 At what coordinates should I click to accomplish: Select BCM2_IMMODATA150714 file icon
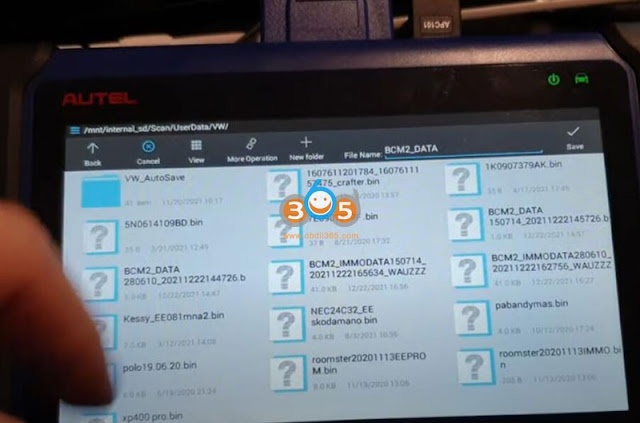[287, 277]
